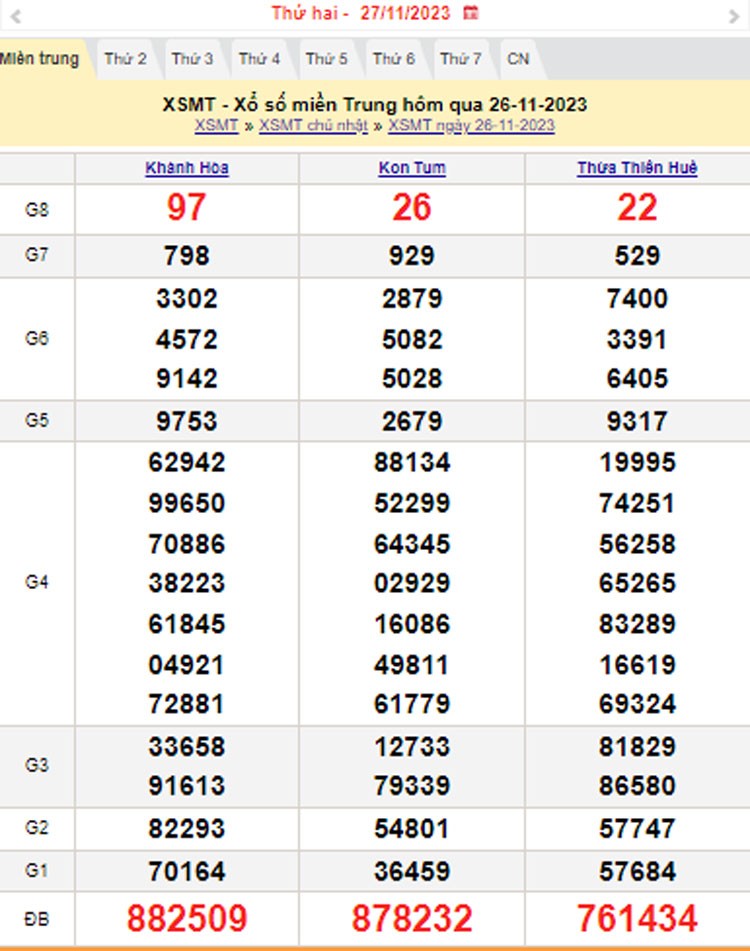Click the next day arrow icon
Image resolution: width=750 pixels, height=951 pixels.
[732, 14]
